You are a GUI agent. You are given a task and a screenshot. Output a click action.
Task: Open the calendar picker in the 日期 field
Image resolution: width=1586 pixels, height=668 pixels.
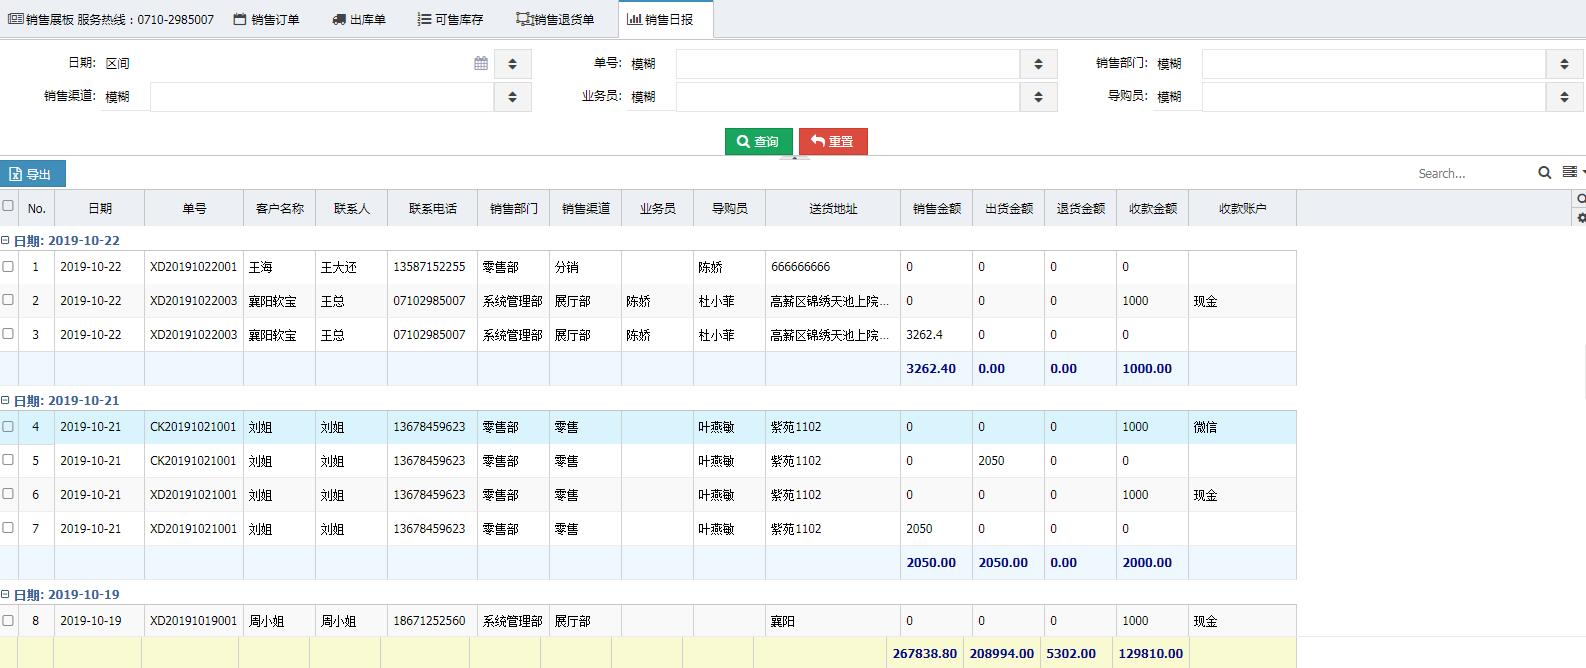[x=481, y=63]
